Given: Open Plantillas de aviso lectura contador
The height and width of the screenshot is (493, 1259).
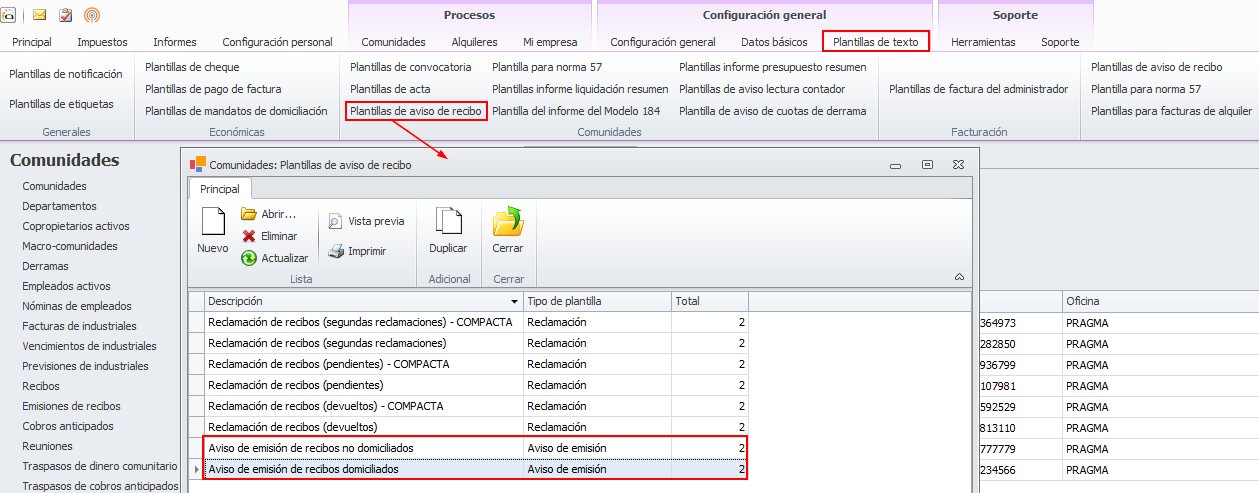Looking at the screenshot, I should pyautogui.click(x=762, y=89).
